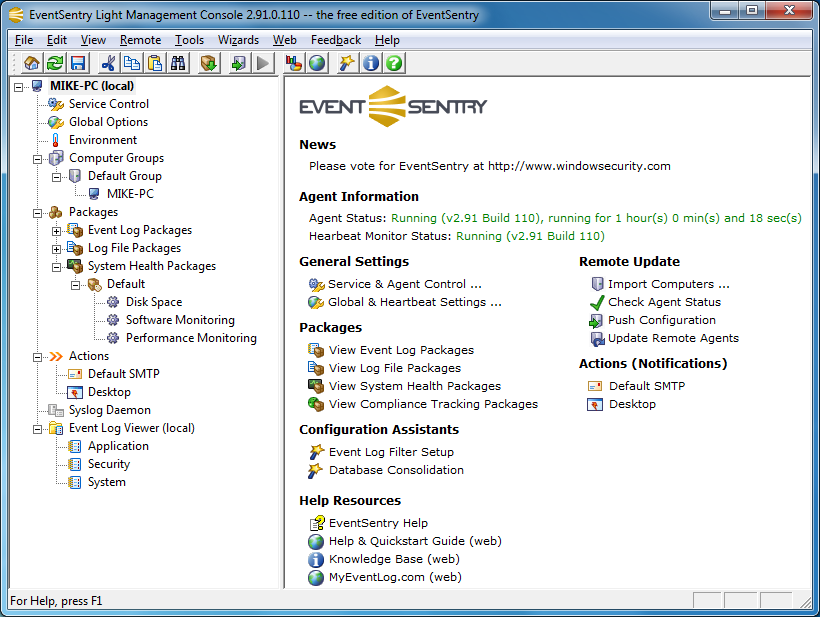Image resolution: width=820 pixels, height=617 pixels.
Task: Click the binoculars Find toolbar icon
Action: point(178,63)
